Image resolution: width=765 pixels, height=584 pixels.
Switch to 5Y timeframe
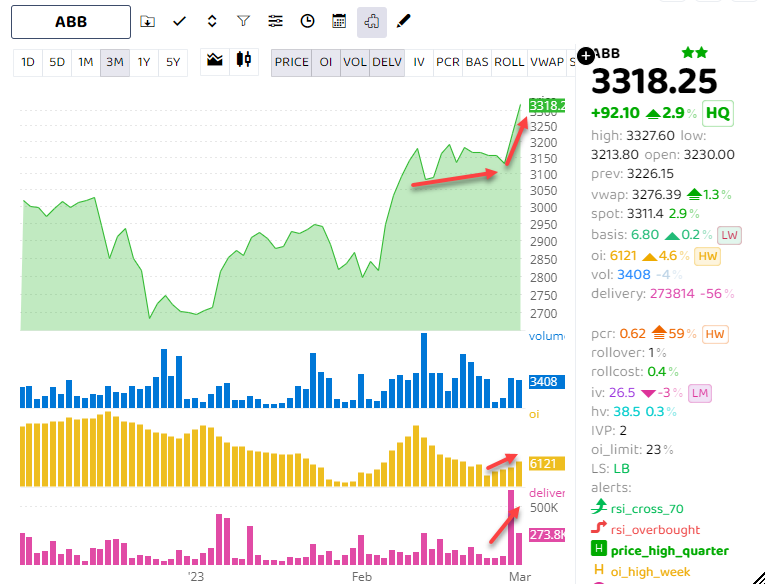coord(173,62)
